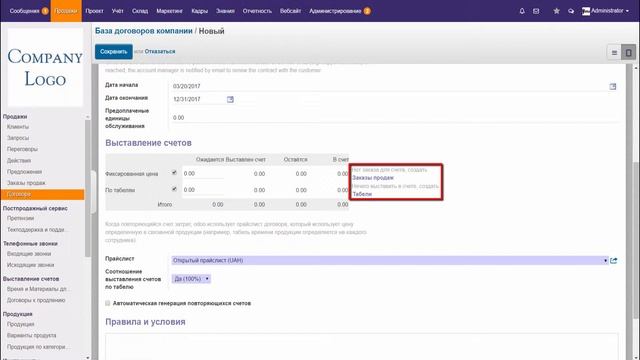Viewport: 640px width, 360px height.
Task: Open the envelope mail icon in top bar
Action: [x=536, y=11]
